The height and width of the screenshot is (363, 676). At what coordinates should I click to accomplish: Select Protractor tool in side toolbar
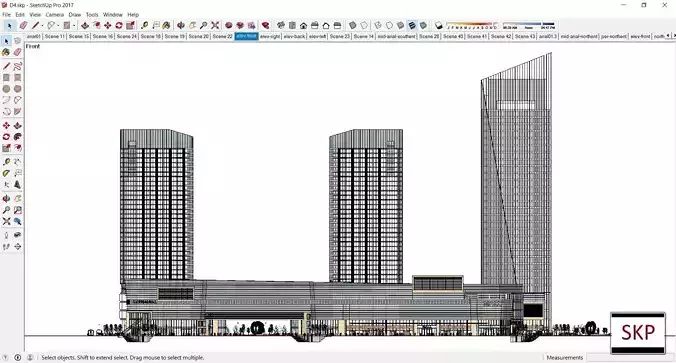point(6,173)
